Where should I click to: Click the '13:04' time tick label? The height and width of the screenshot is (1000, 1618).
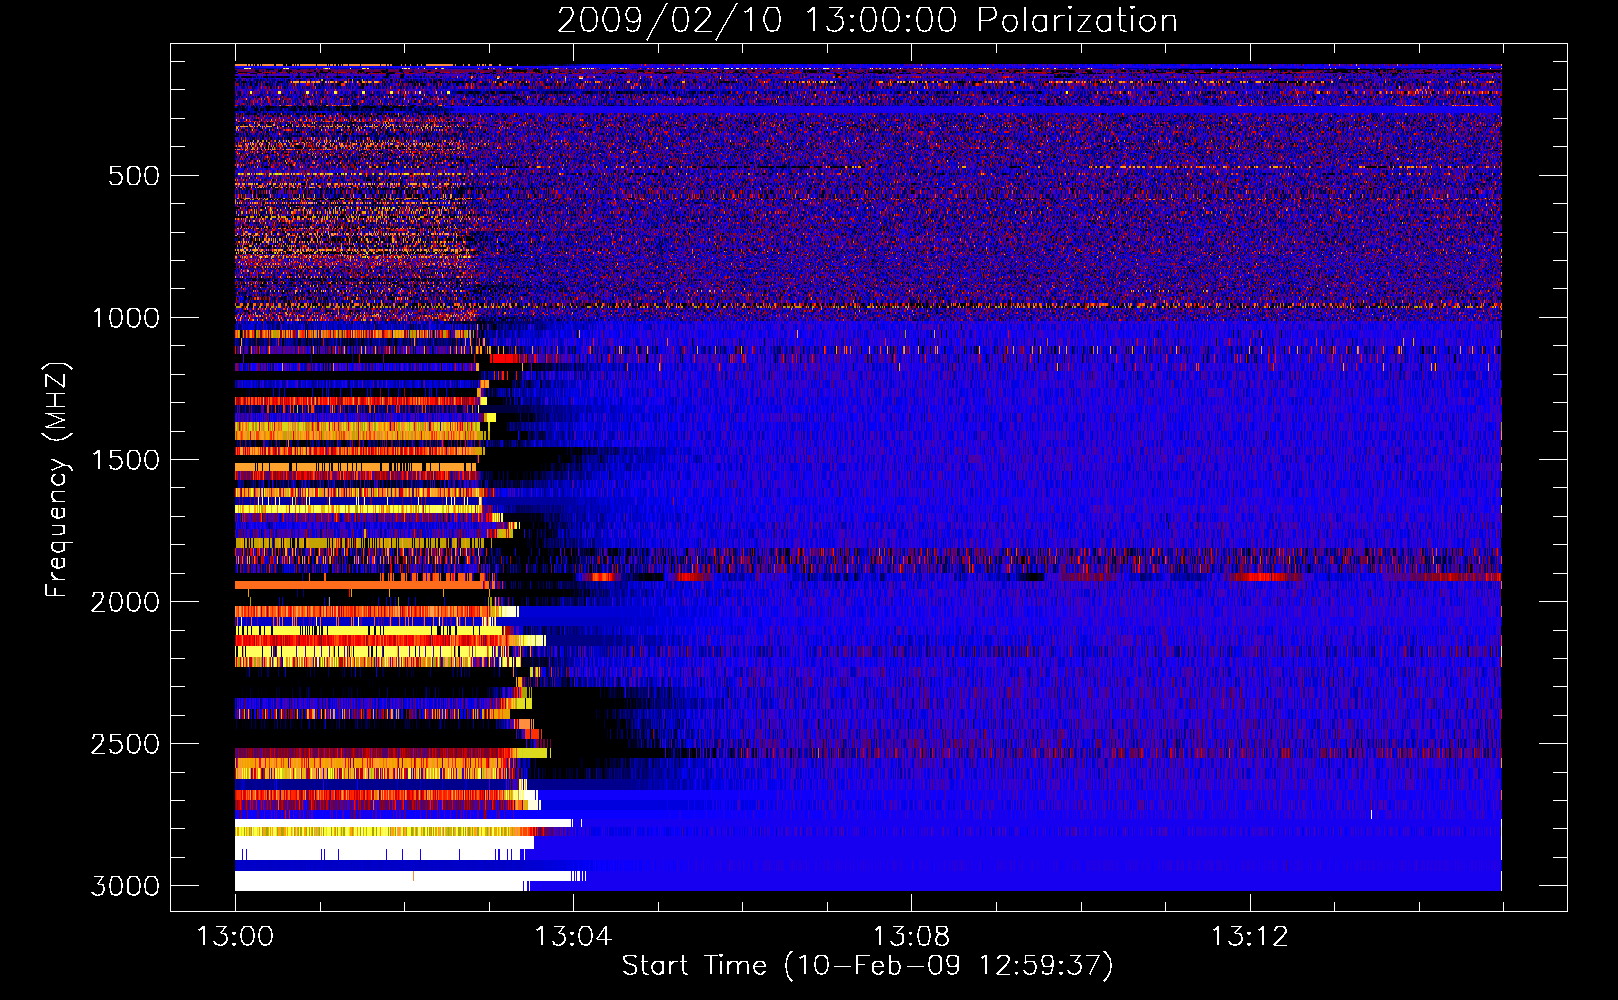573,937
